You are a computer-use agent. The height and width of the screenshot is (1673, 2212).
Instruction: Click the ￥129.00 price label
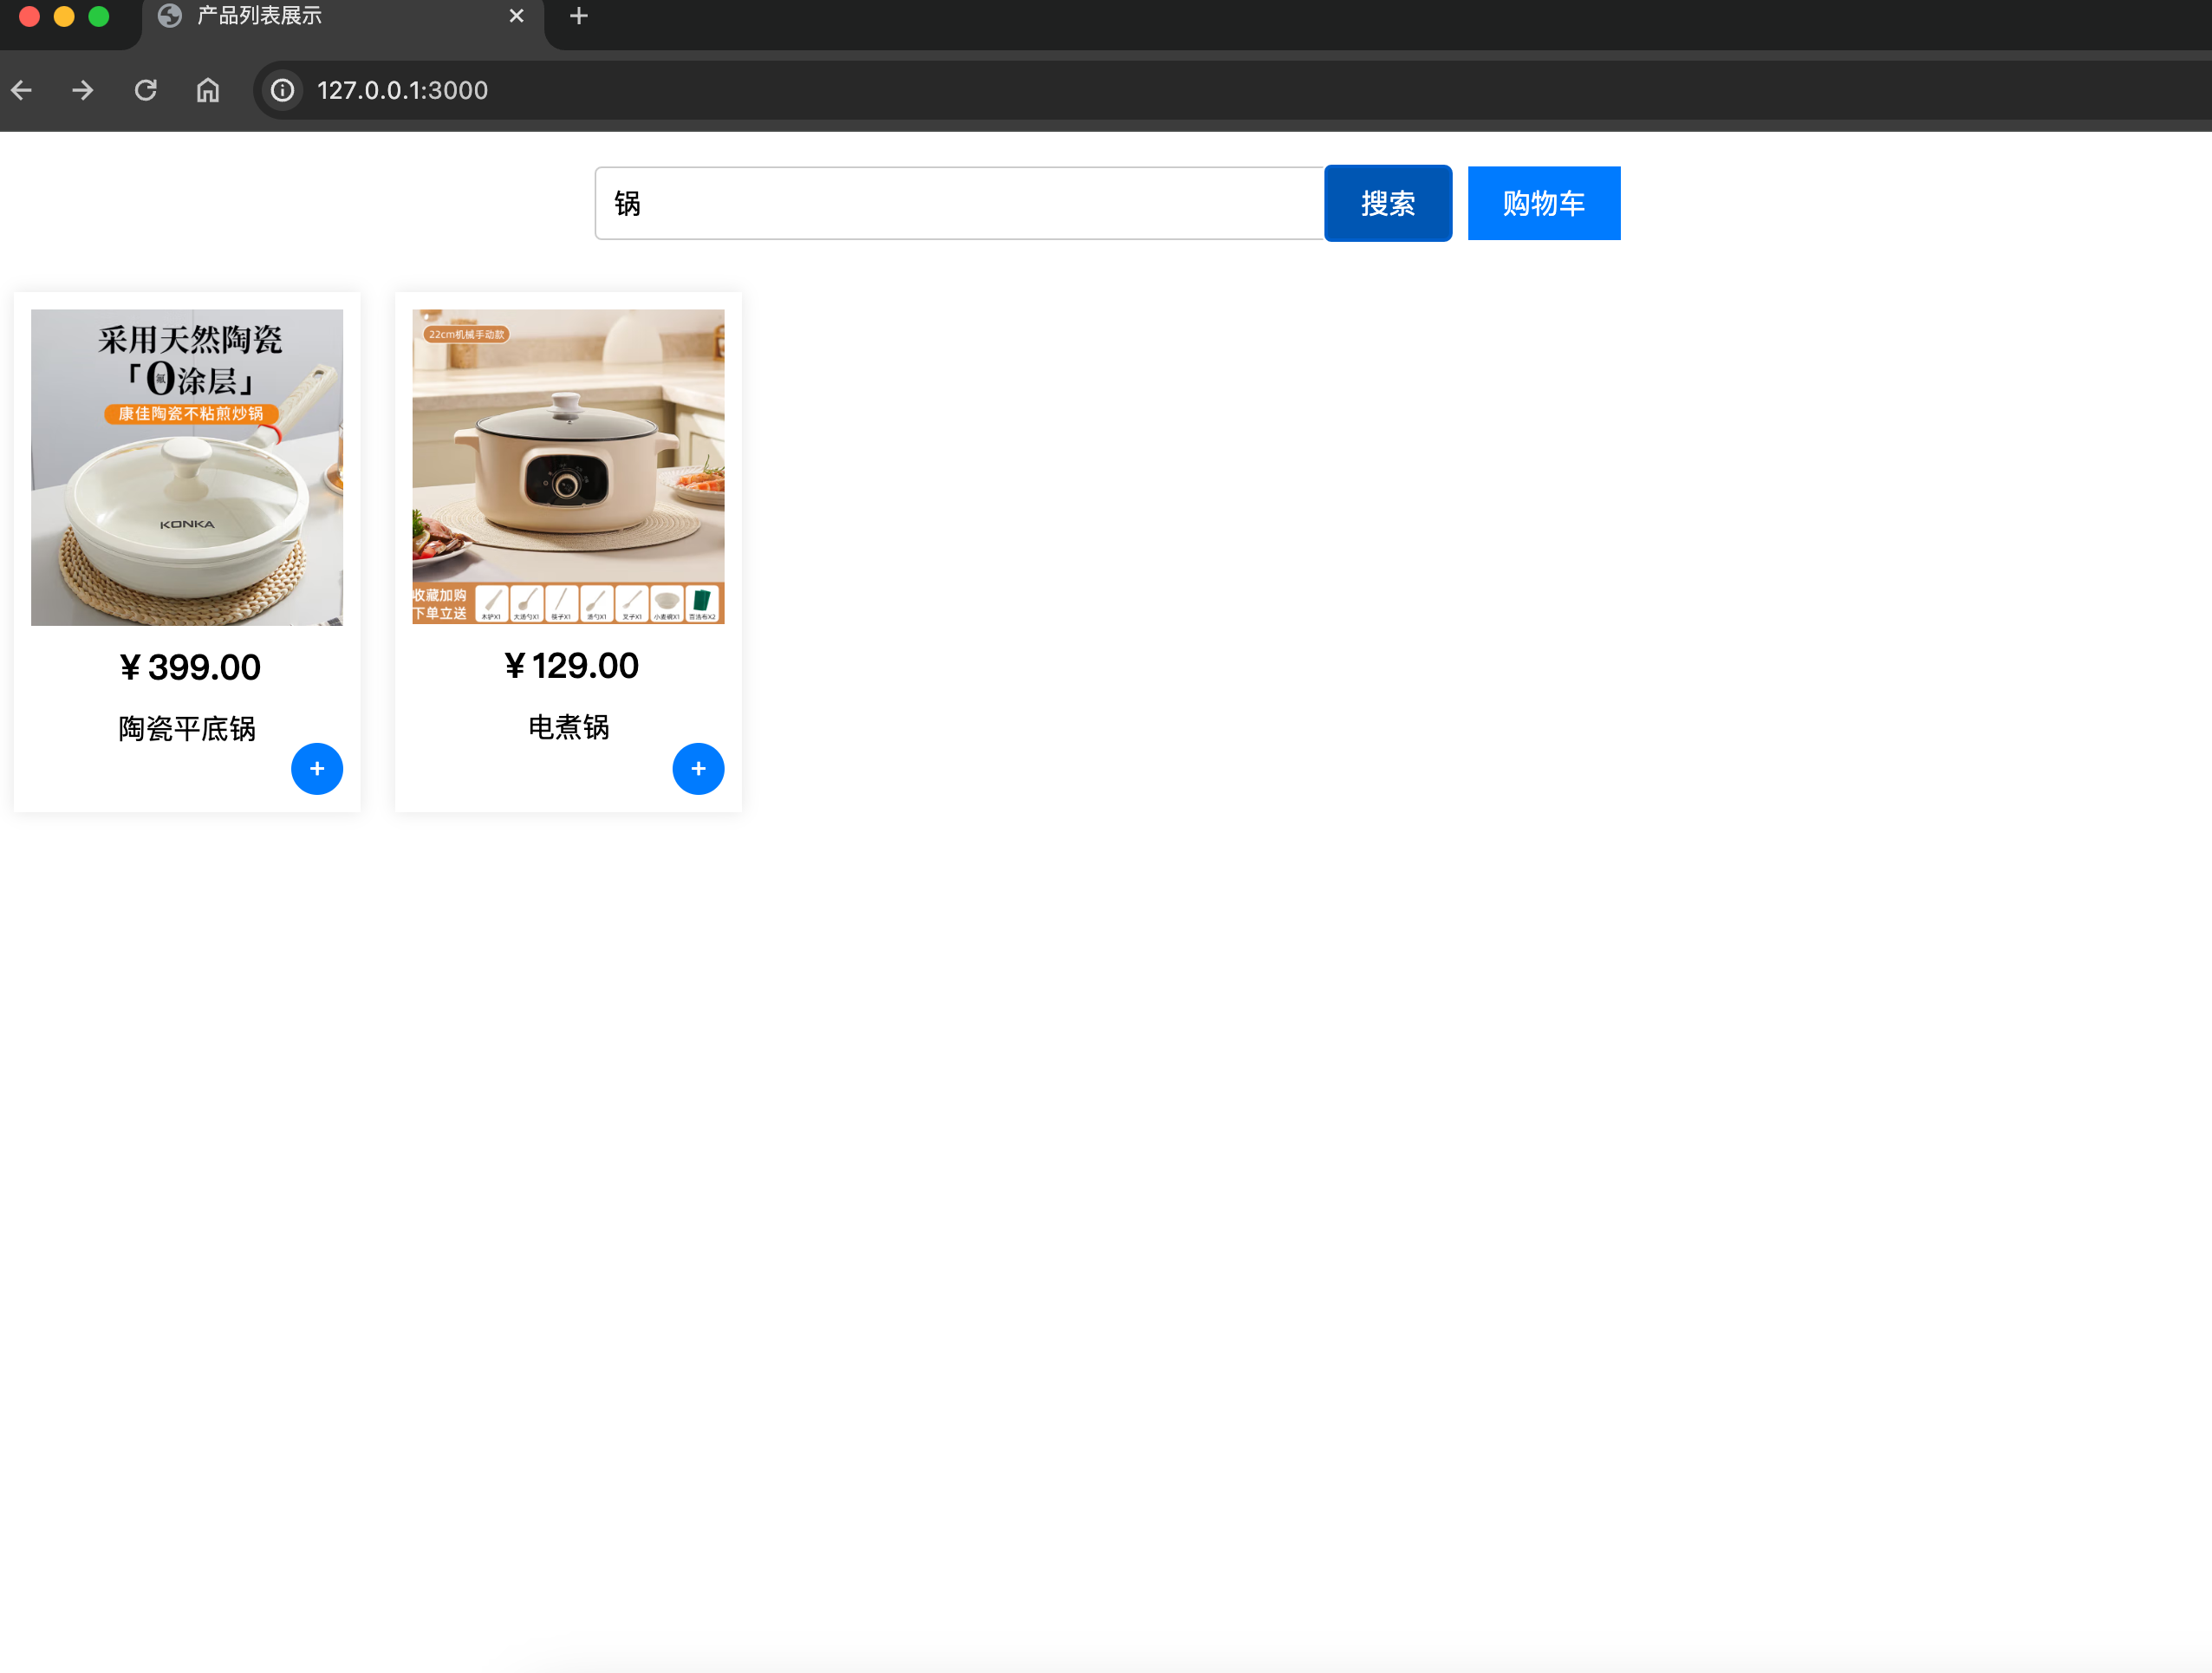pyautogui.click(x=570, y=665)
